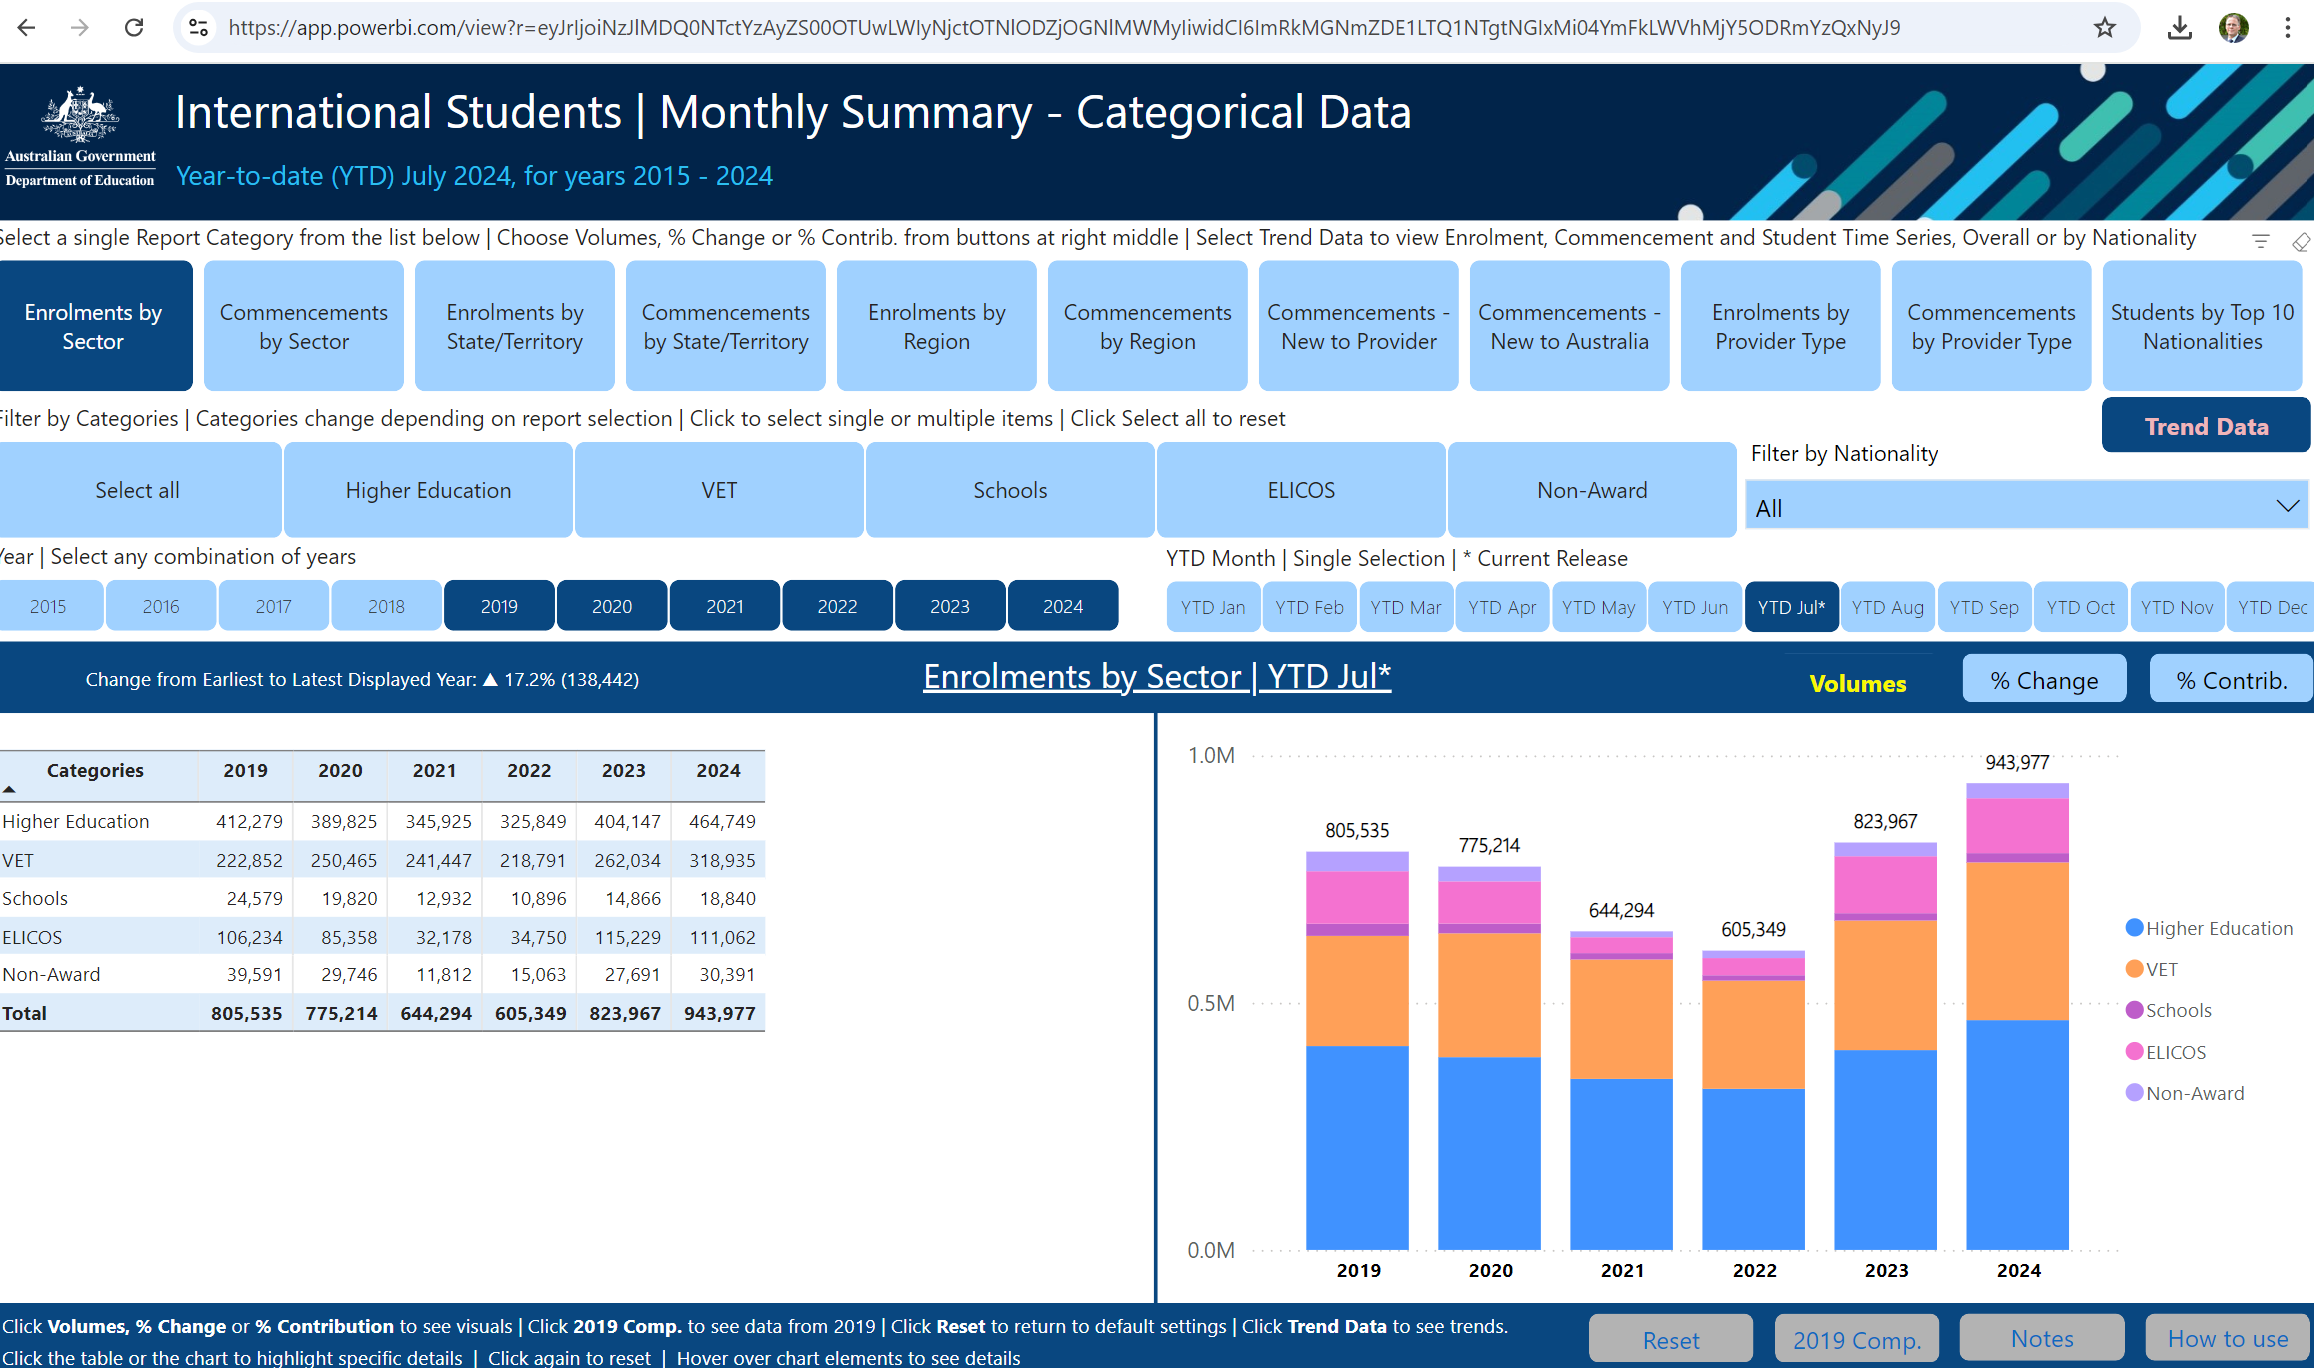2314x1368 pixels.
Task: Select YTD Jun month option
Action: point(1695,607)
